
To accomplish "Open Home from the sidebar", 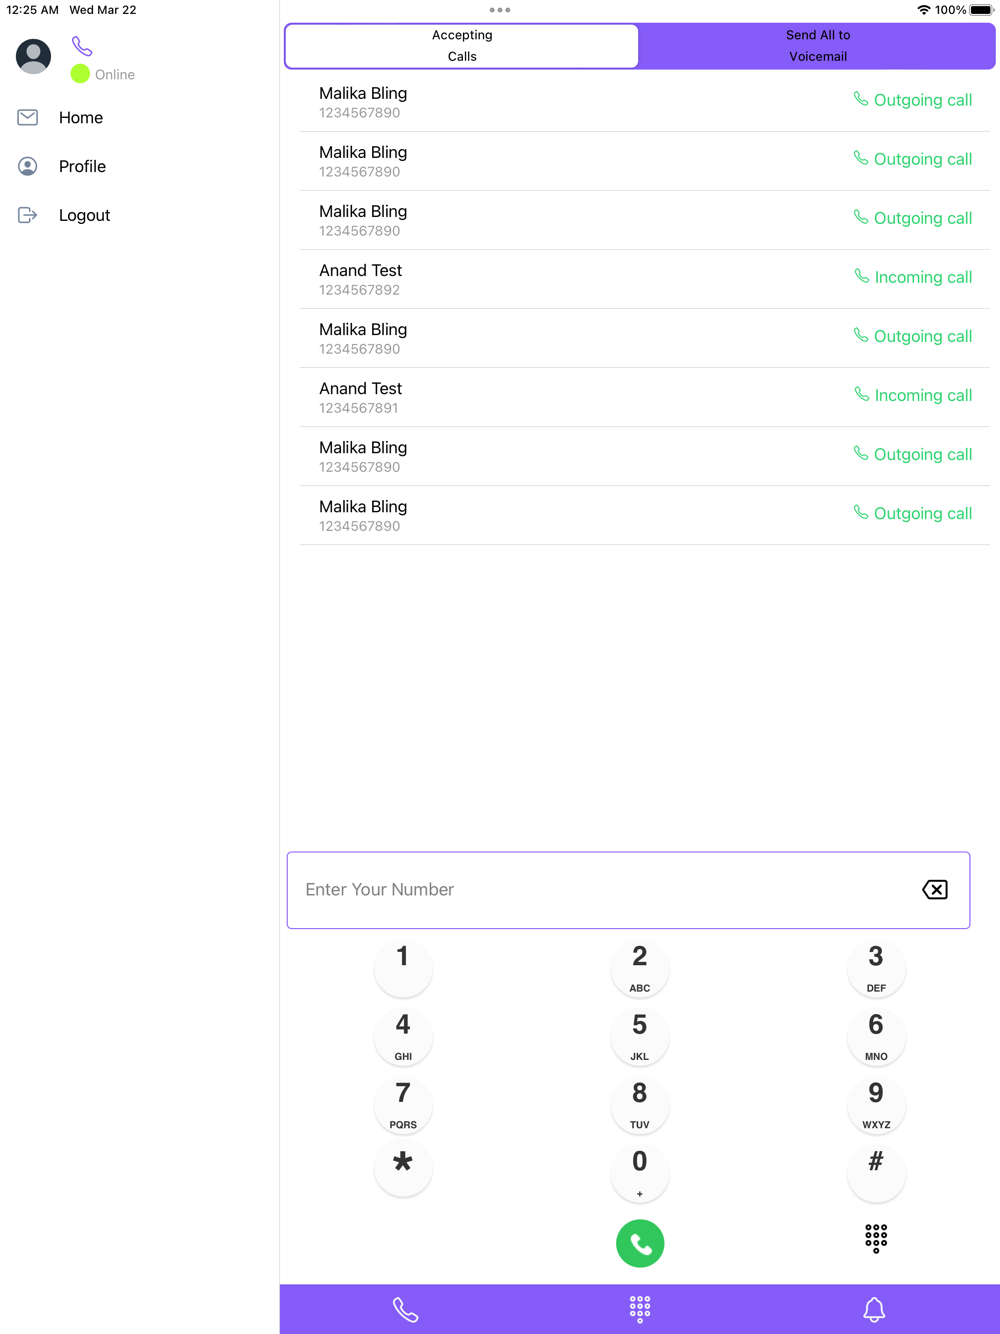I will click(80, 118).
